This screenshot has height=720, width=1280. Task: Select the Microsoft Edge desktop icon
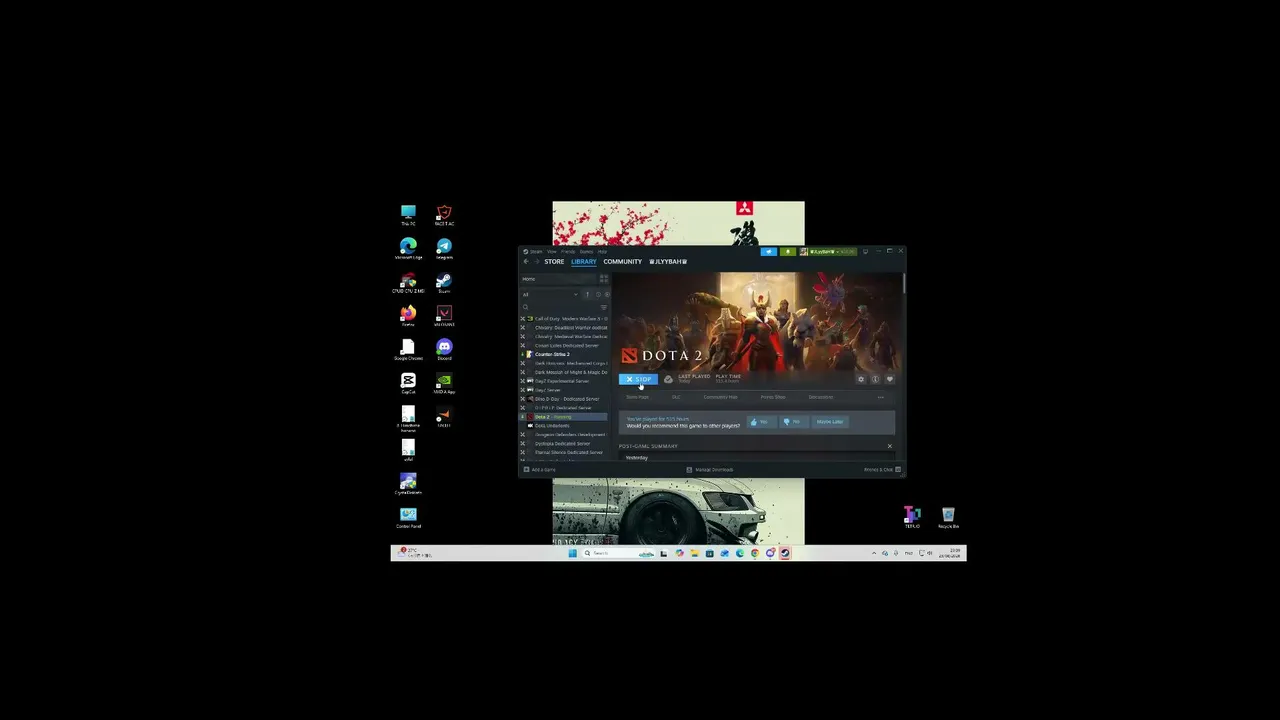click(408, 249)
